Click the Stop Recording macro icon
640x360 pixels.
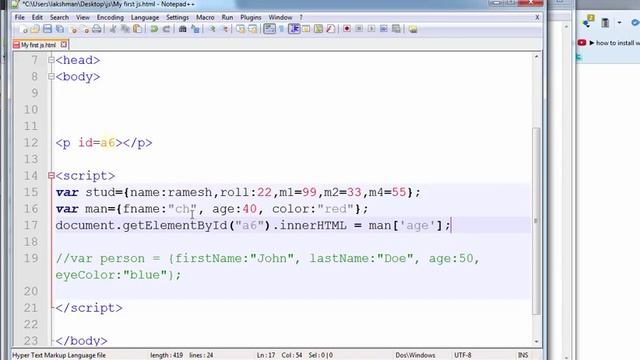click(x=359, y=29)
